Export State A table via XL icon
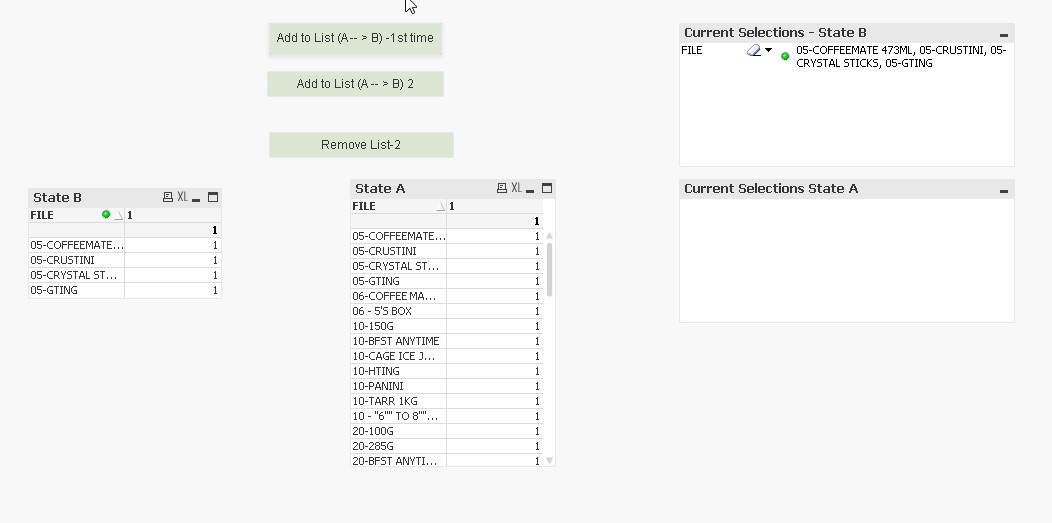The width and height of the screenshot is (1052, 523). (516, 188)
